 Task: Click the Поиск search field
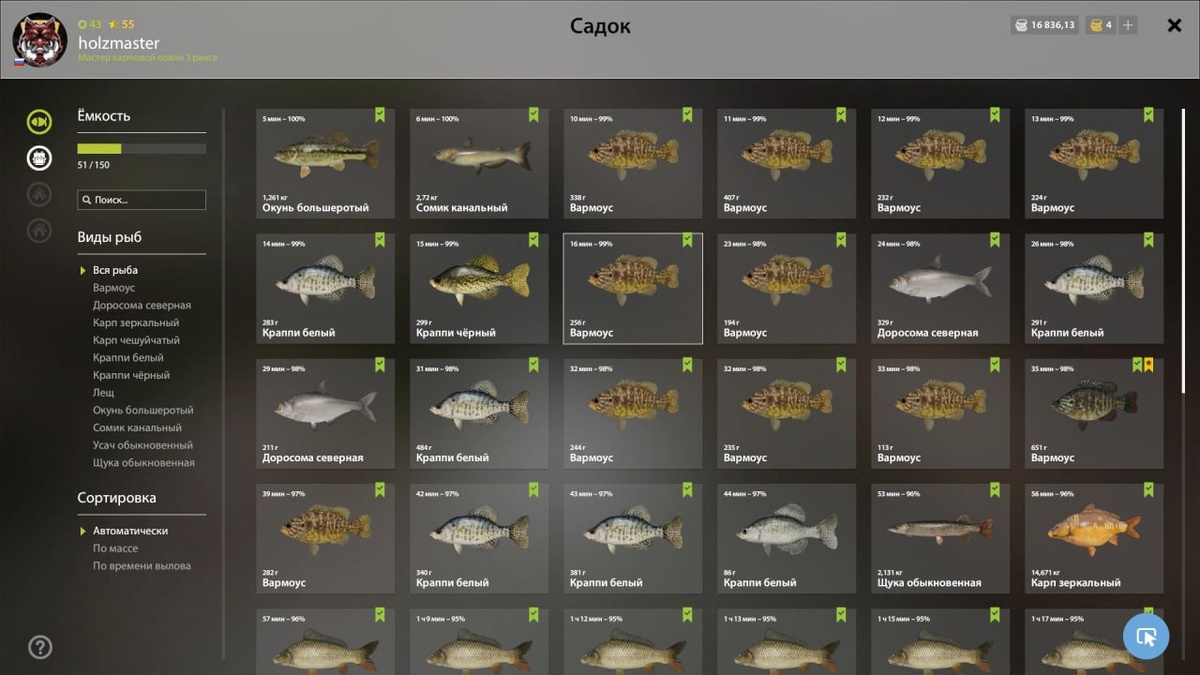tap(142, 200)
